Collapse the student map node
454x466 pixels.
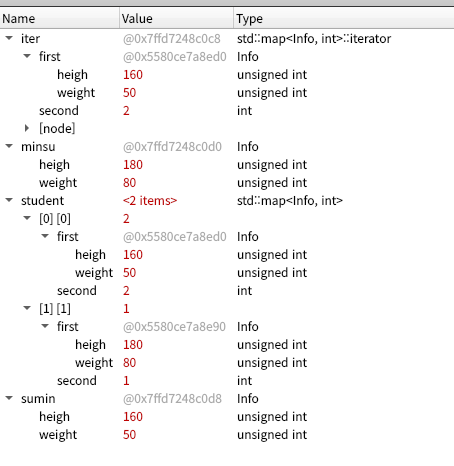pyautogui.click(x=9, y=200)
